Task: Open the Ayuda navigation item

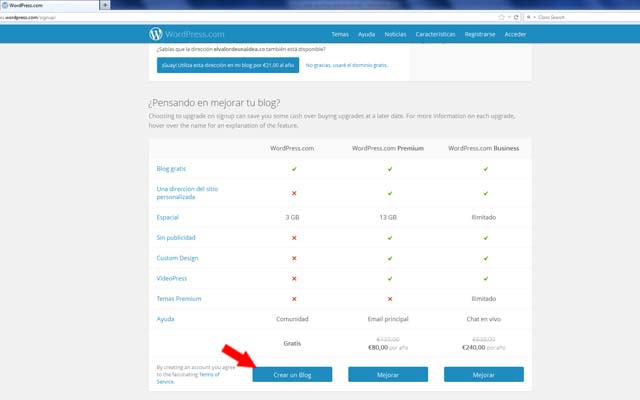Action: 367,34
